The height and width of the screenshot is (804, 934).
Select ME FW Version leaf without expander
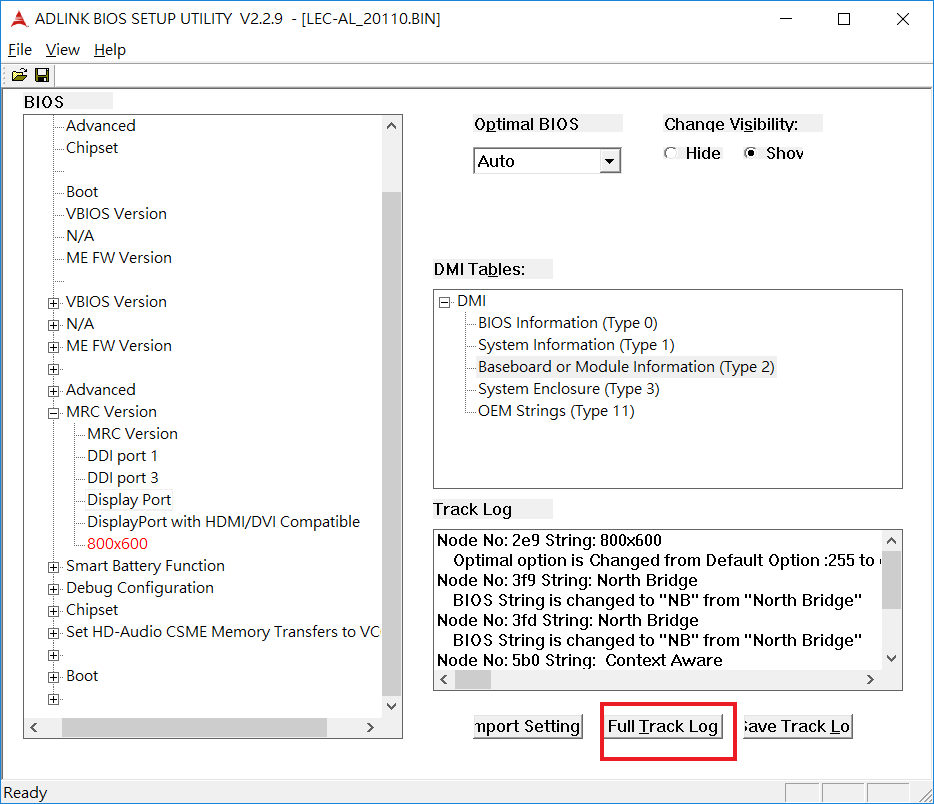[x=119, y=258]
